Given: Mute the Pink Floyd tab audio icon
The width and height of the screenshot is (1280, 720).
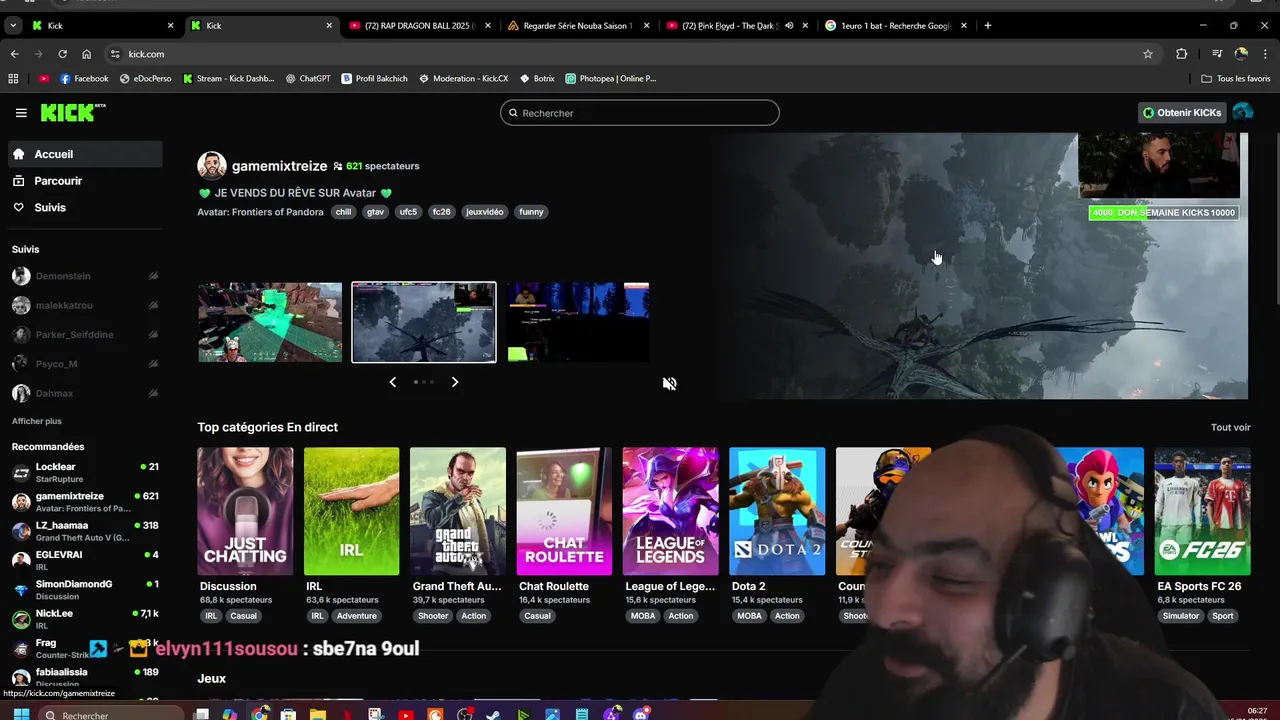Looking at the screenshot, I should tap(788, 25).
